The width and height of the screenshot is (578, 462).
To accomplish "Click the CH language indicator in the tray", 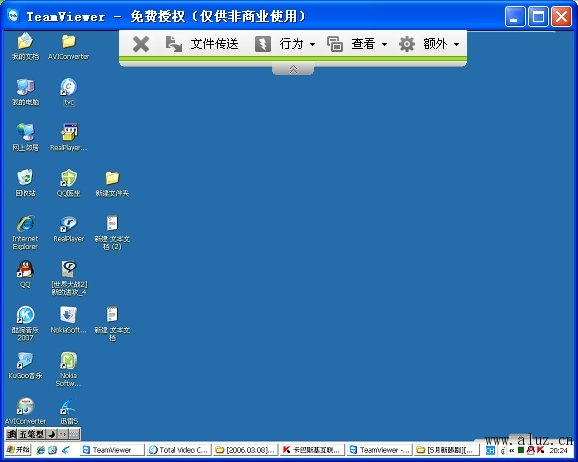I will point(490,450).
